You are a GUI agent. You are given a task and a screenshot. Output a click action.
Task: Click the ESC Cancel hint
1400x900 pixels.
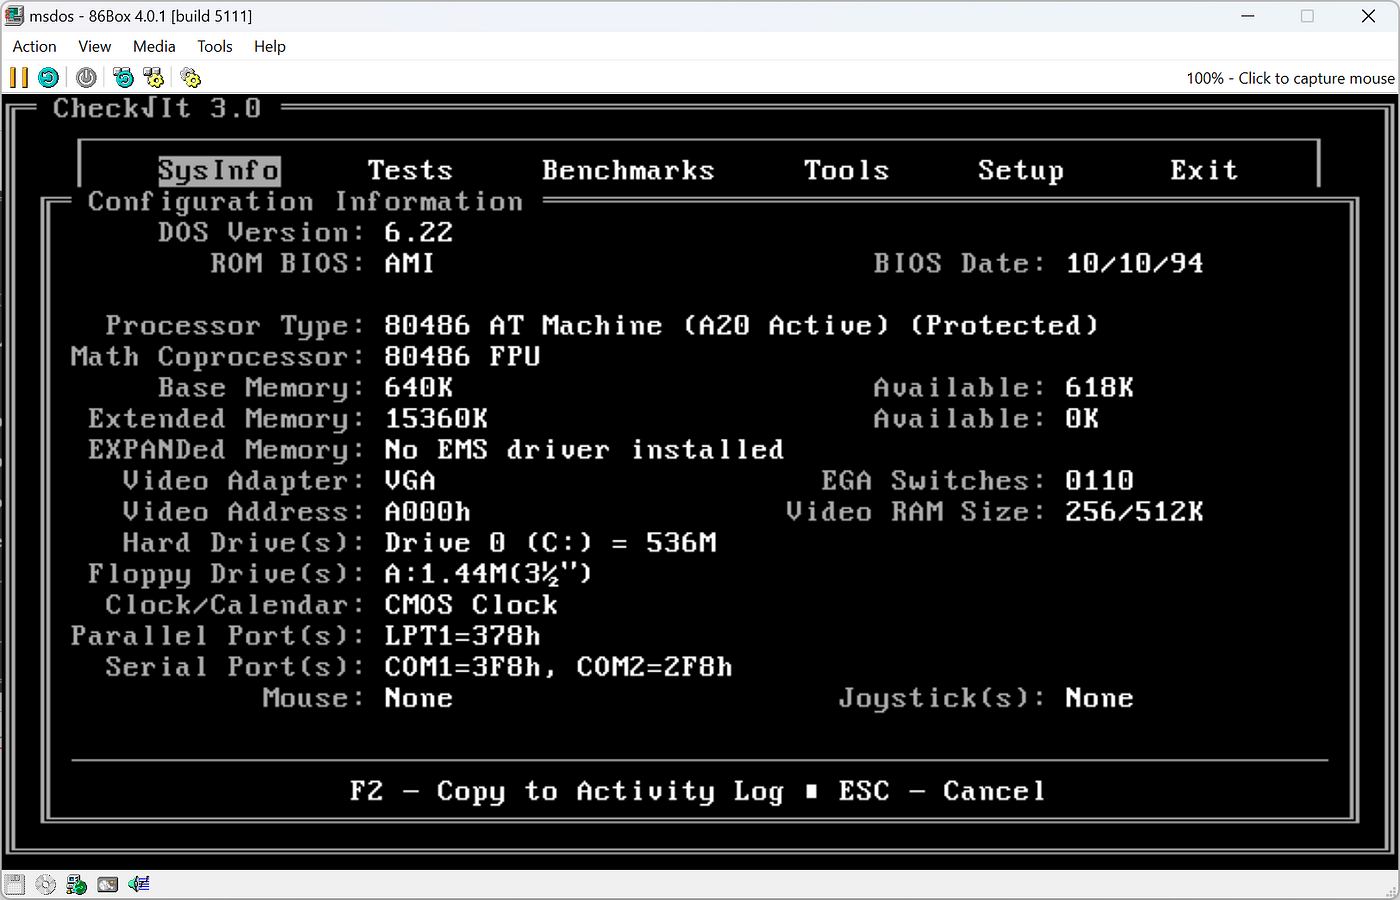[x=942, y=791]
